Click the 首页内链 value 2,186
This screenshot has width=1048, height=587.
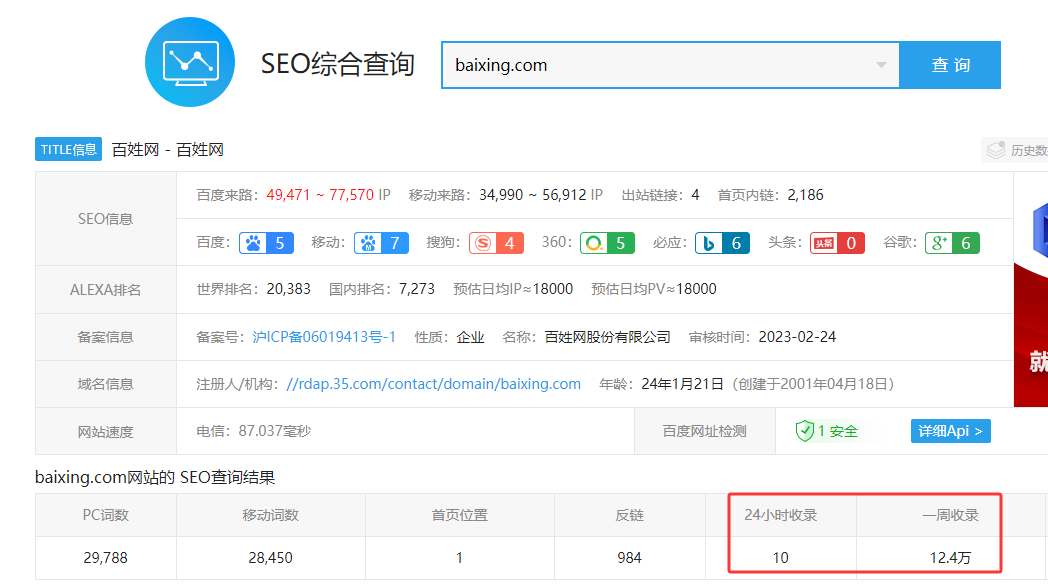click(x=805, y=195)
